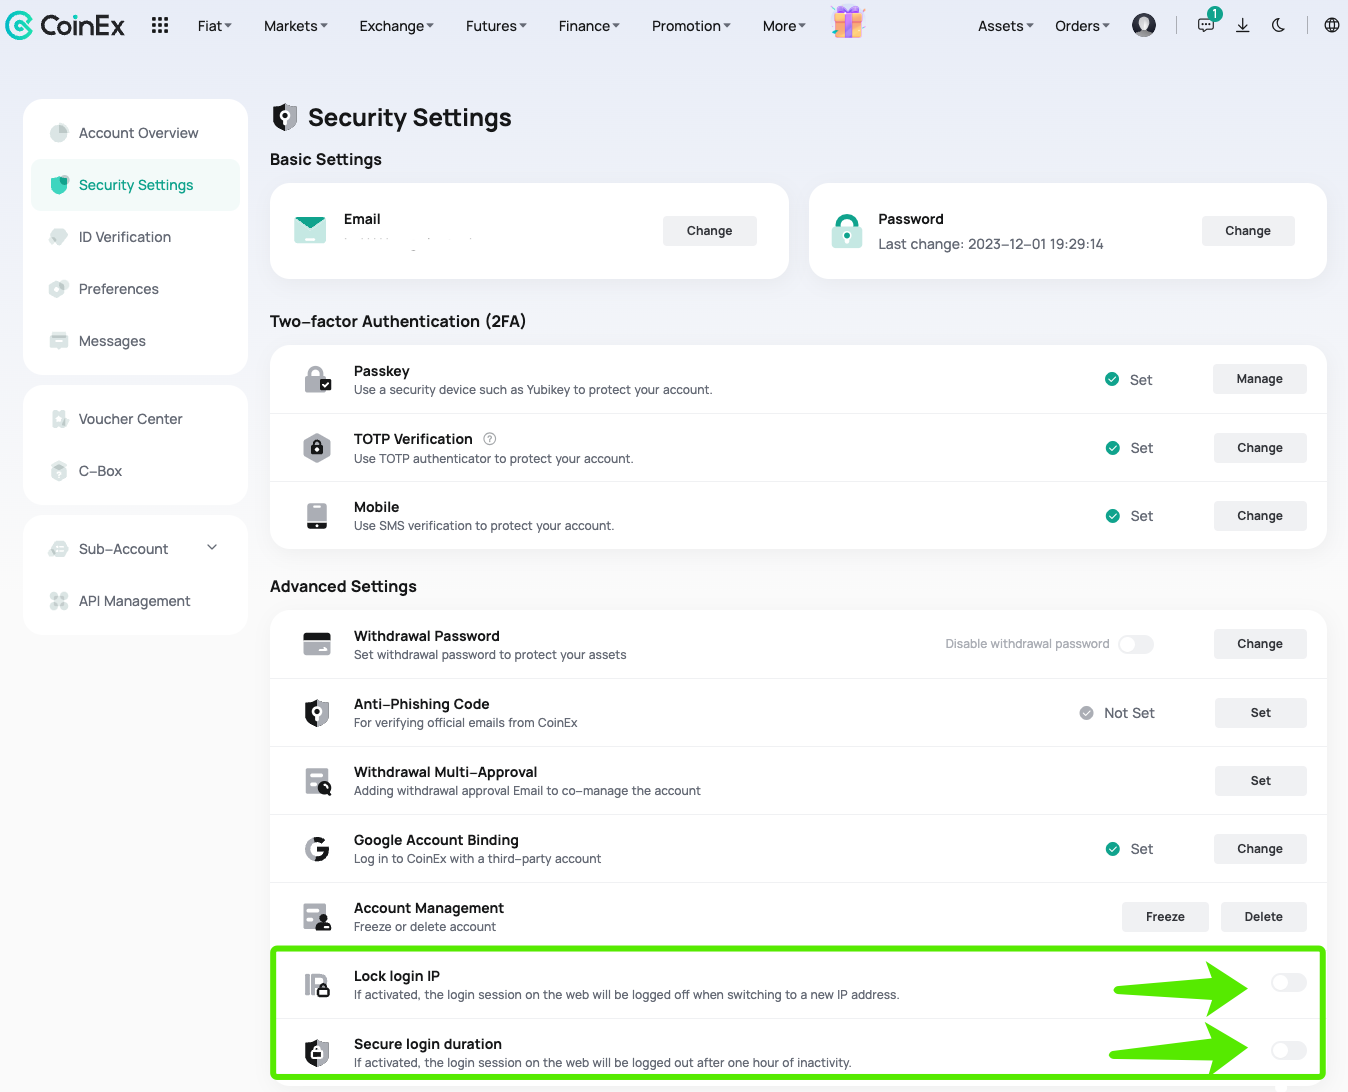Click Change button for Email
This screenshot has height=1092, width=1348.
(710, 231)
